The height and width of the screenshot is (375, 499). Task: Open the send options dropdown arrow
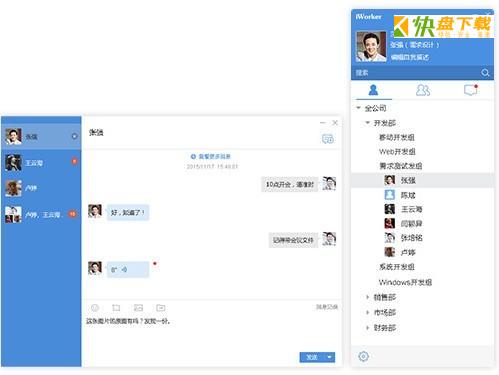[x=329, y=357]
